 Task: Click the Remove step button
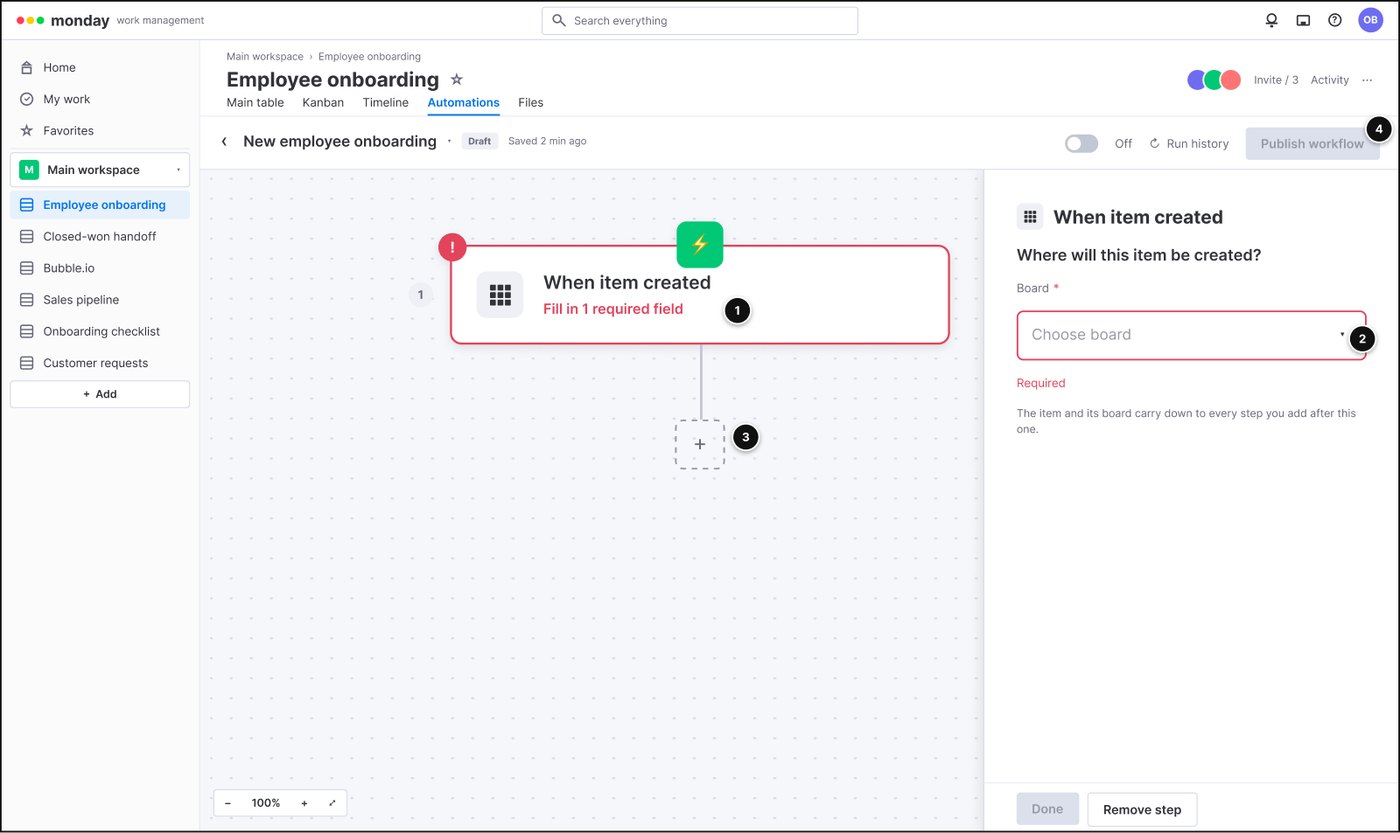click(1142, 809)
